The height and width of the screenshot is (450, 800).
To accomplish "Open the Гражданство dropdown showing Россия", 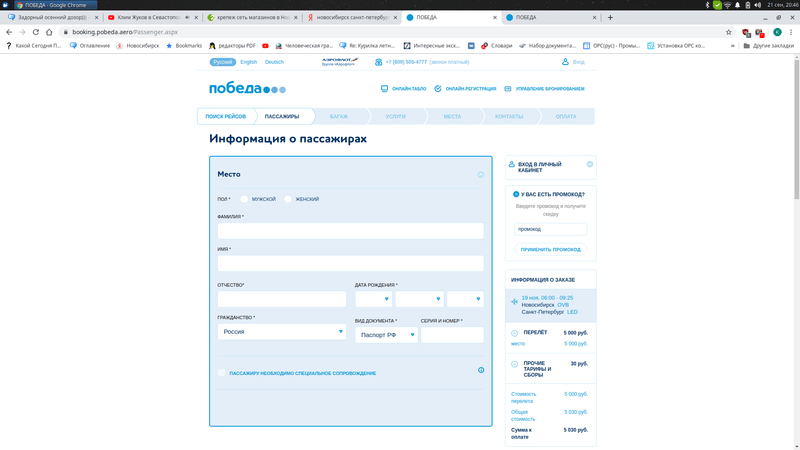I will (x=282, y=332).
